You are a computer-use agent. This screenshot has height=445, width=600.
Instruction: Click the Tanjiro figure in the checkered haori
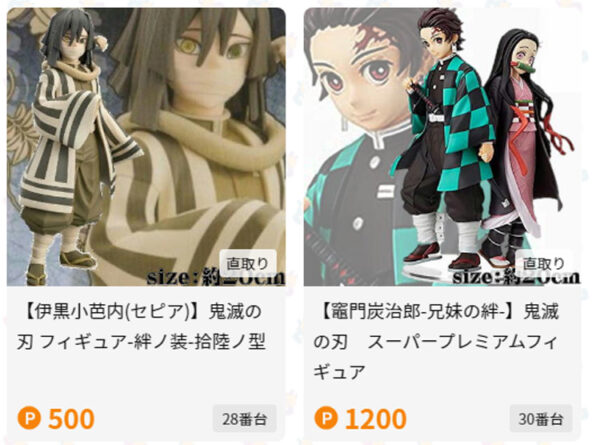pos(446,140)
